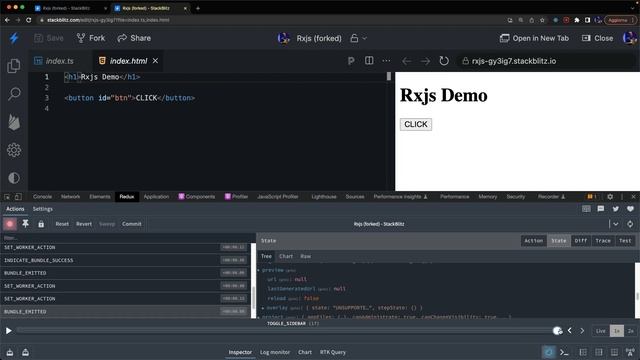
Task: Step to the previous action
Action: [x=570, y=331]
